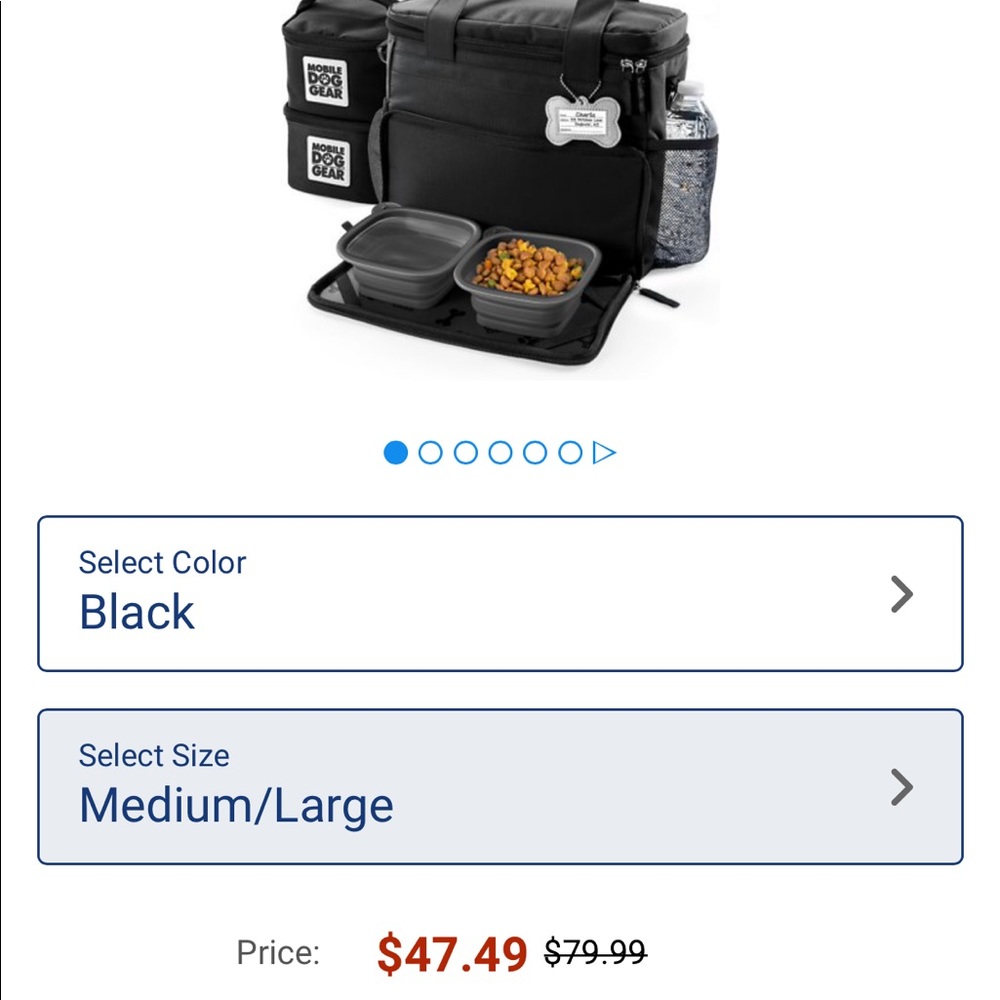The width and height of the screenshot is (1000, 1000).
Task: Select the first filled carousel dot
Action: 395,453
